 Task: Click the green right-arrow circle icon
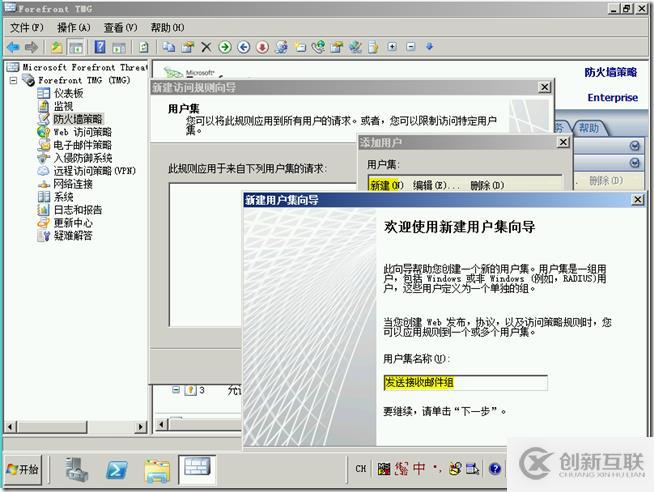point(225,47)
